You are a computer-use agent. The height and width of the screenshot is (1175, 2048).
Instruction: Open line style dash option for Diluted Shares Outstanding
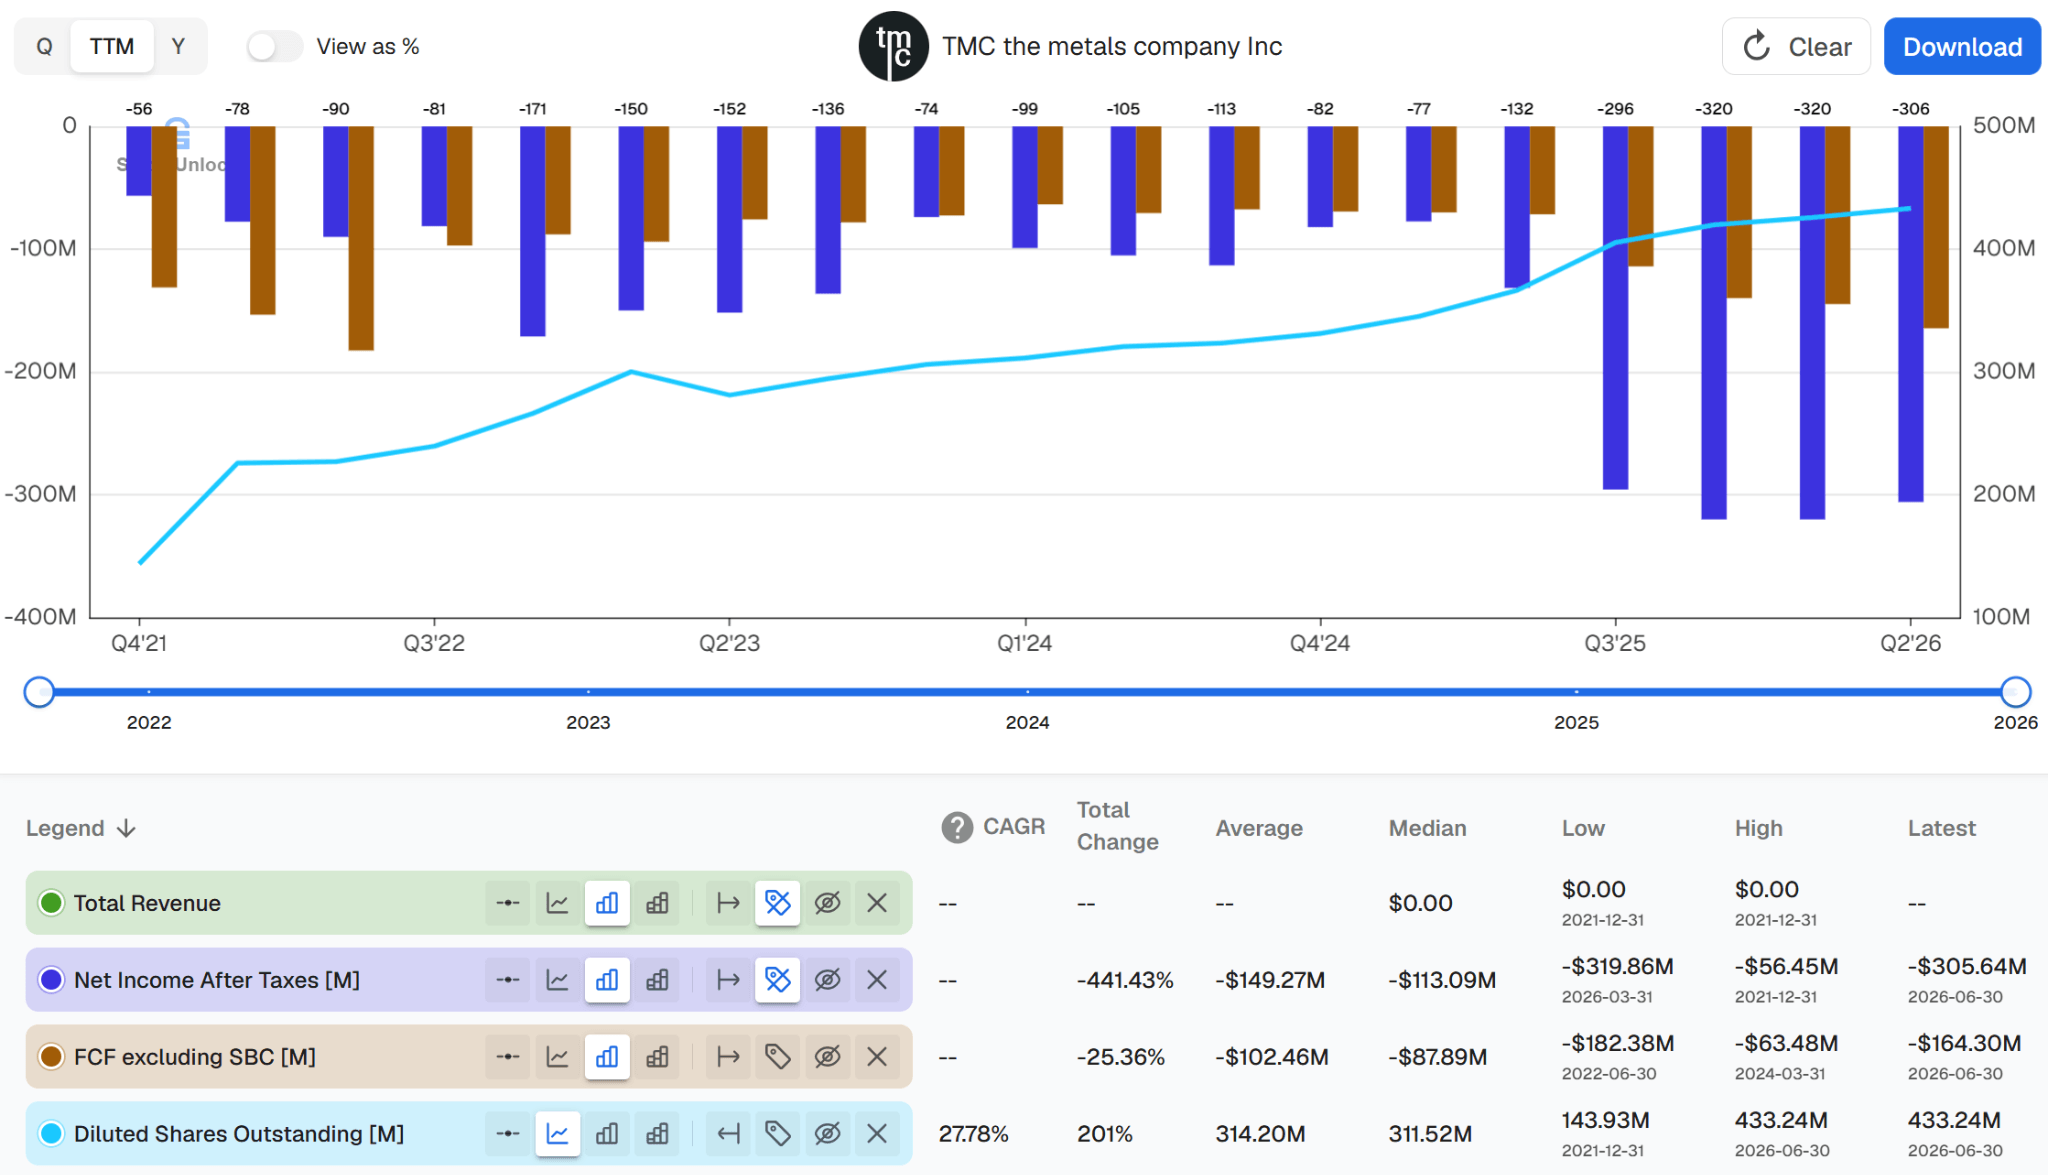click(508, 1134)
